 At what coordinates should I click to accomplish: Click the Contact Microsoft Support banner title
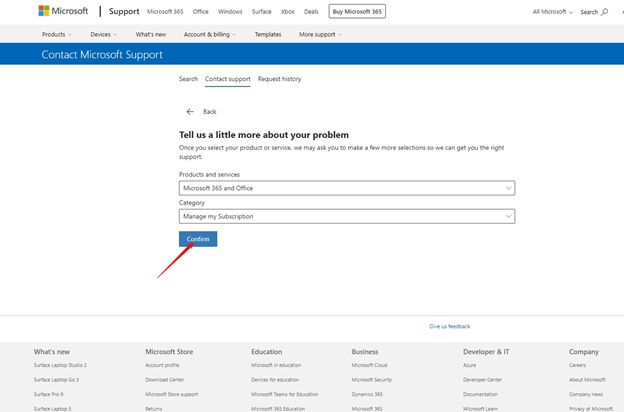pyautogui.click(x=102, y=55)
